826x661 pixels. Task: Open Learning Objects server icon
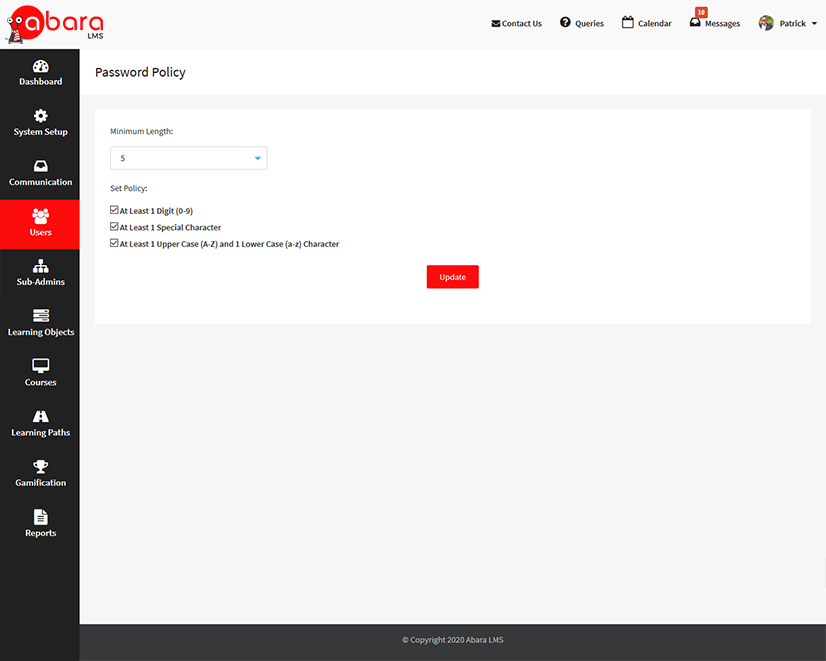coord(41,315)
